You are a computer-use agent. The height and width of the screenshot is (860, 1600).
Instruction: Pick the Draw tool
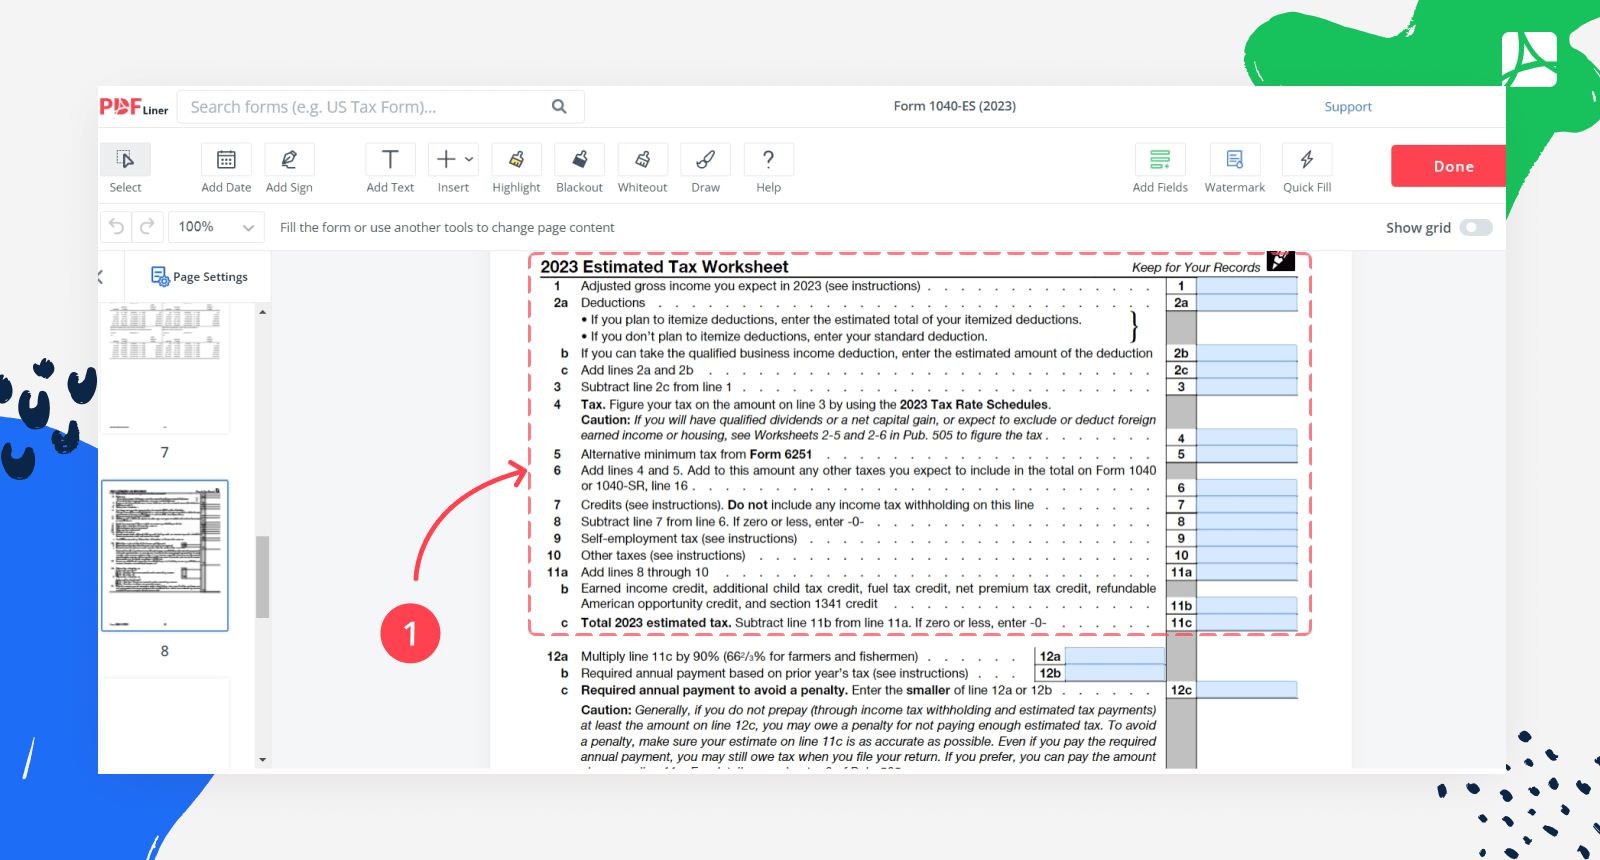705,159
